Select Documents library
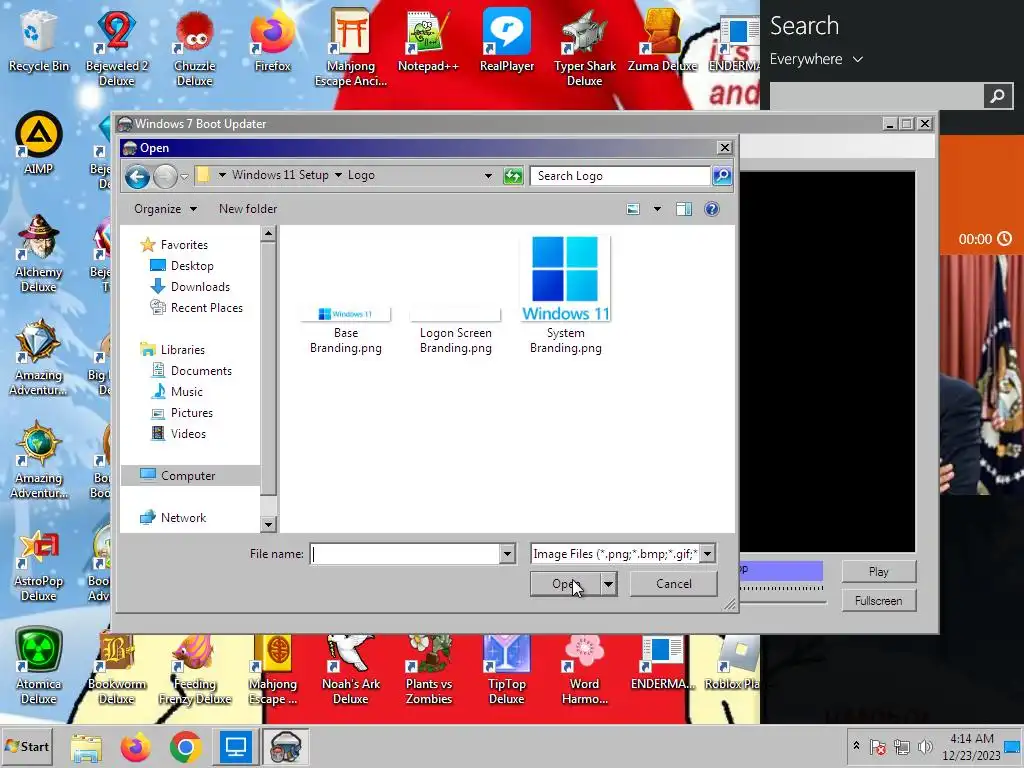This screenshot has width=1024, height=768. pyautogui.click(x=200, y=371)
